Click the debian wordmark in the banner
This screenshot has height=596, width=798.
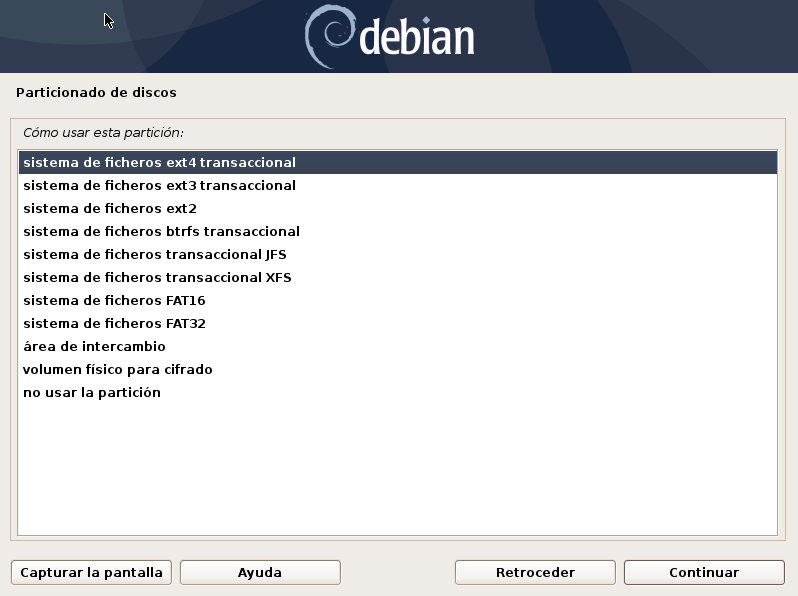point(416,38)
